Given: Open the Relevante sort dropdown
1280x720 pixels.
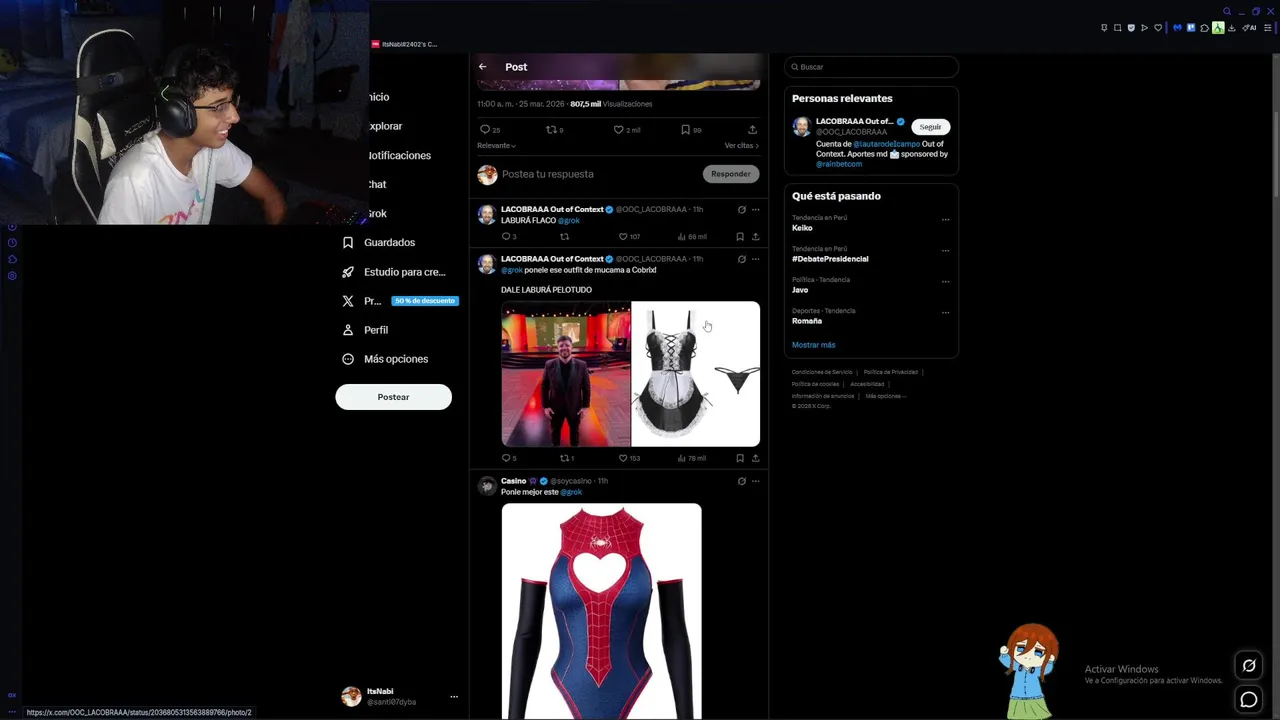Looking at the screenshot, I should point(497,146).
